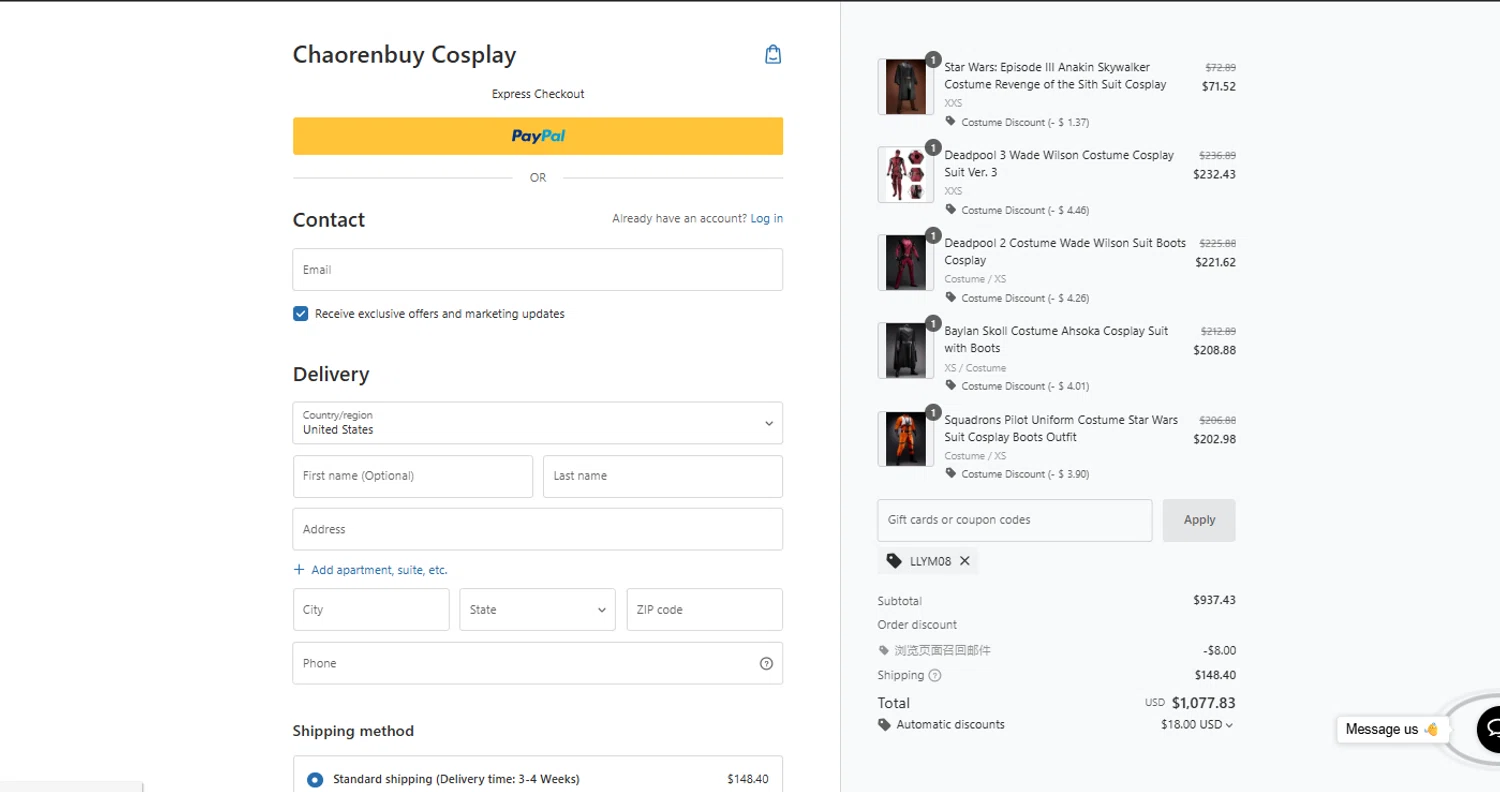Select Standard shipping radio option
The height and width of the screenshot is (792, 1500).
(315, 779)
